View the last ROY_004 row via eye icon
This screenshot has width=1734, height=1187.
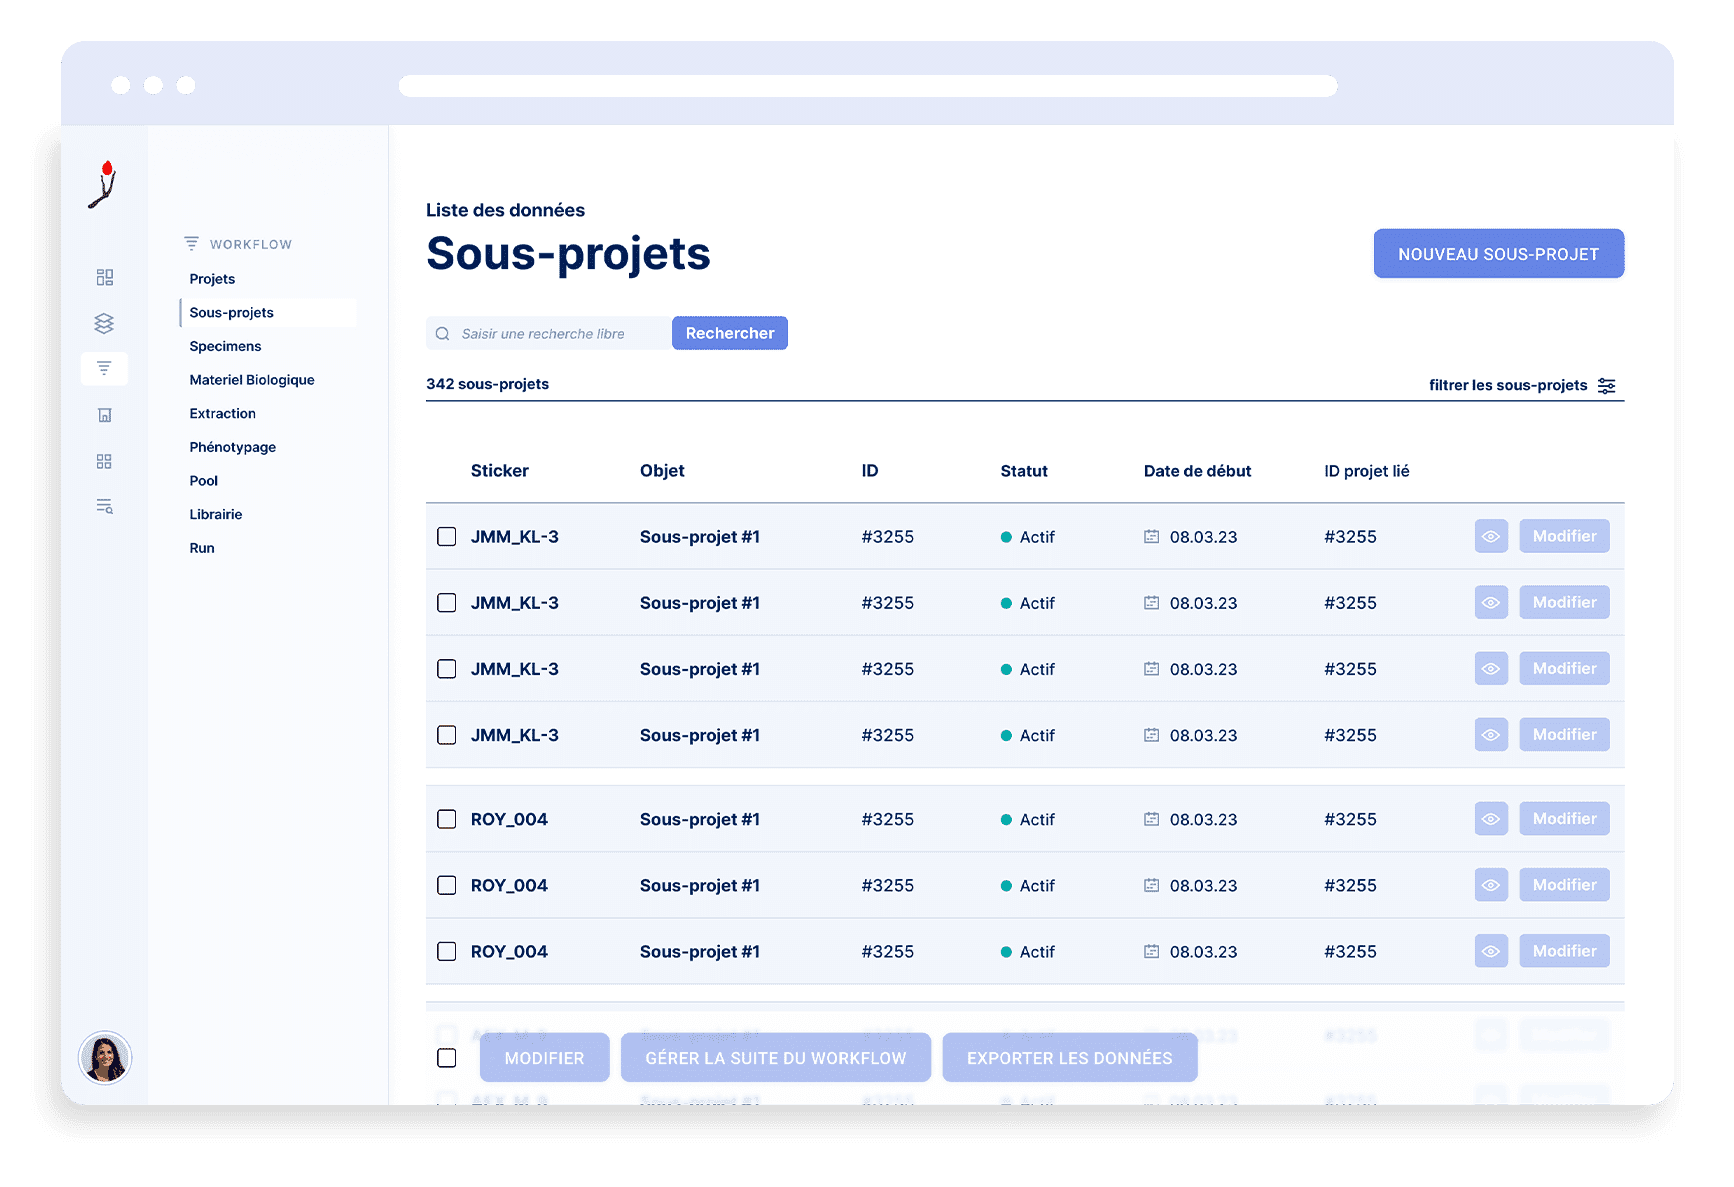pos(1490,950)
